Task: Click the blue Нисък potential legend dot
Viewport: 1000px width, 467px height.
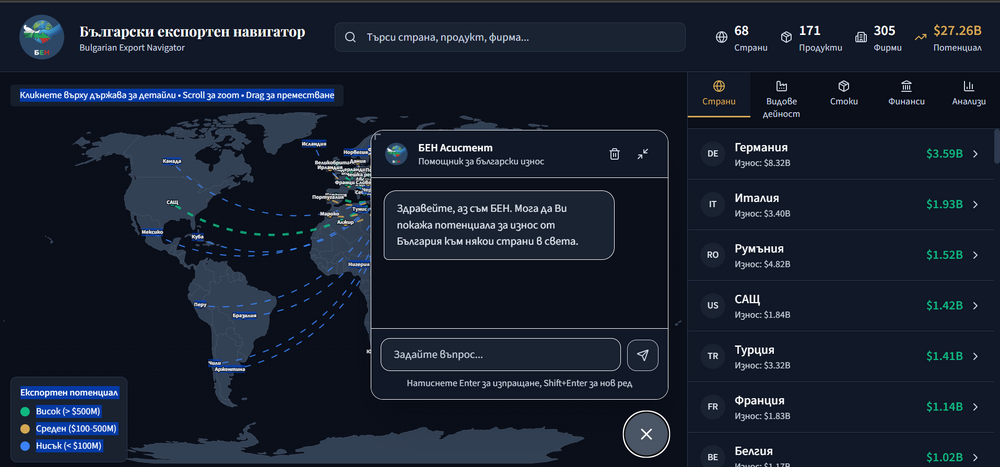Action: click(25, 446)
